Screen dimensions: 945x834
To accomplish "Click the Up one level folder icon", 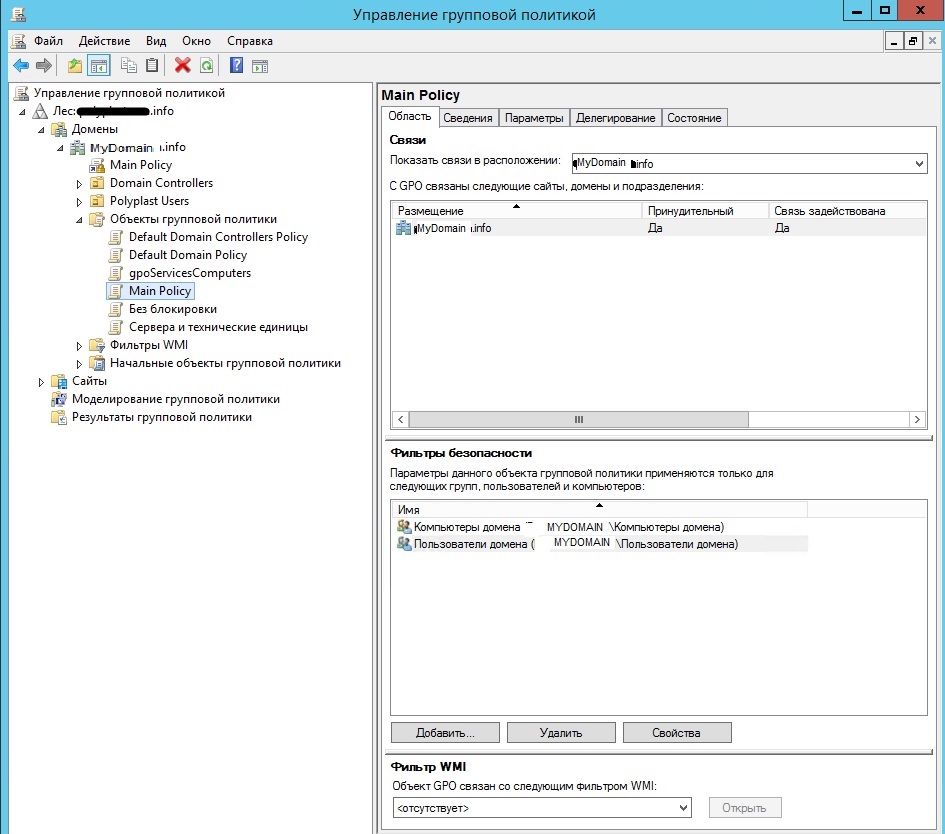I will point(75,65).
